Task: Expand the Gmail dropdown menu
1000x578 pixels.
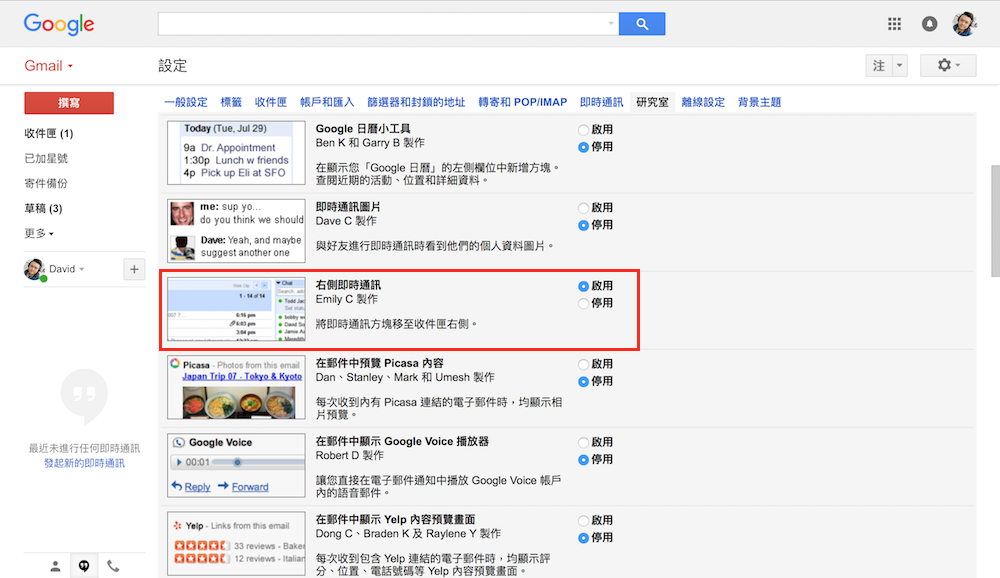Action: [49, 66]
